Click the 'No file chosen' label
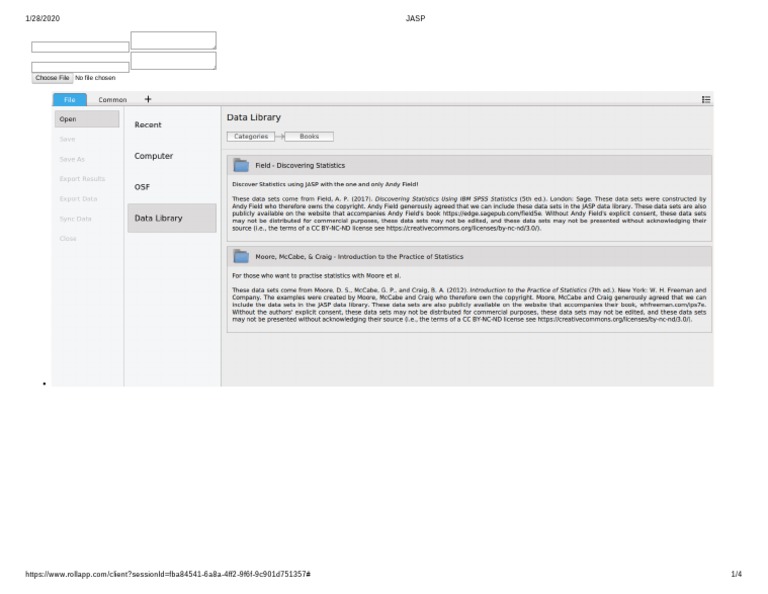This screenshot has width=768, height=594. [x=96, y=78]
